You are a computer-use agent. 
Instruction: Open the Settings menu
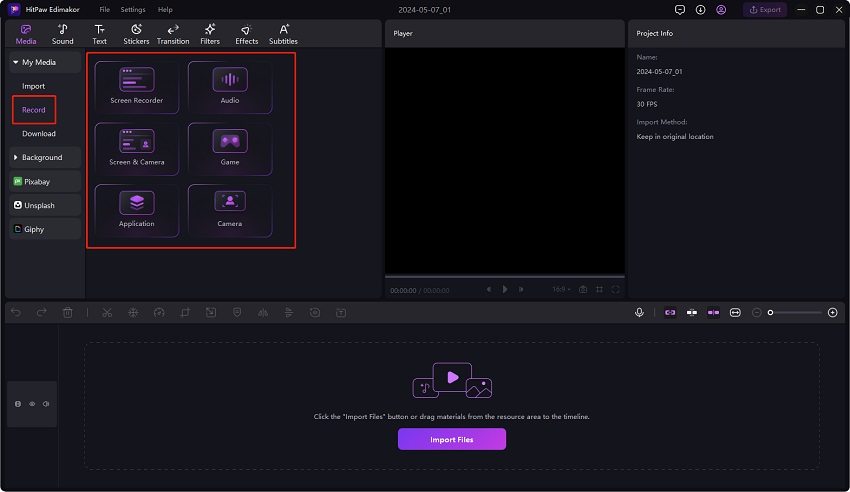pos(132,9)
